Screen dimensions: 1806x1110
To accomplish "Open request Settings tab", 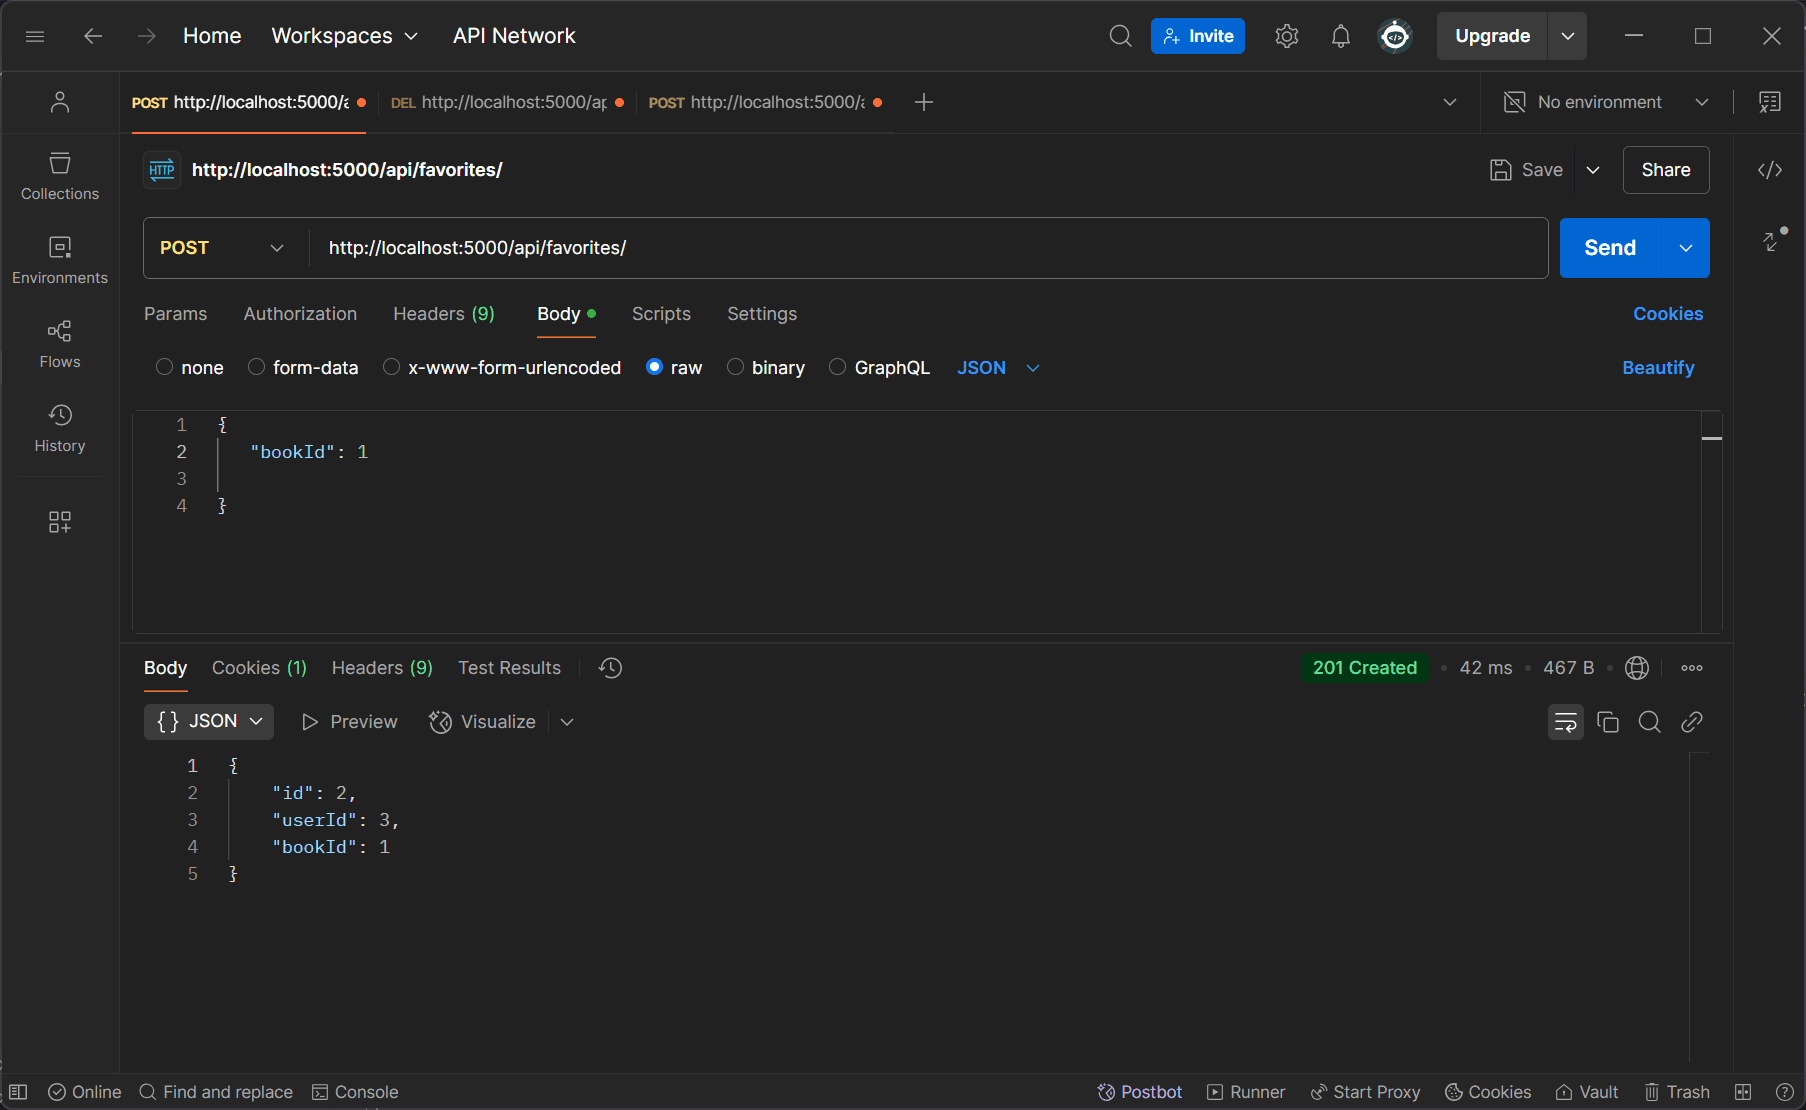I will pos(762,314).
